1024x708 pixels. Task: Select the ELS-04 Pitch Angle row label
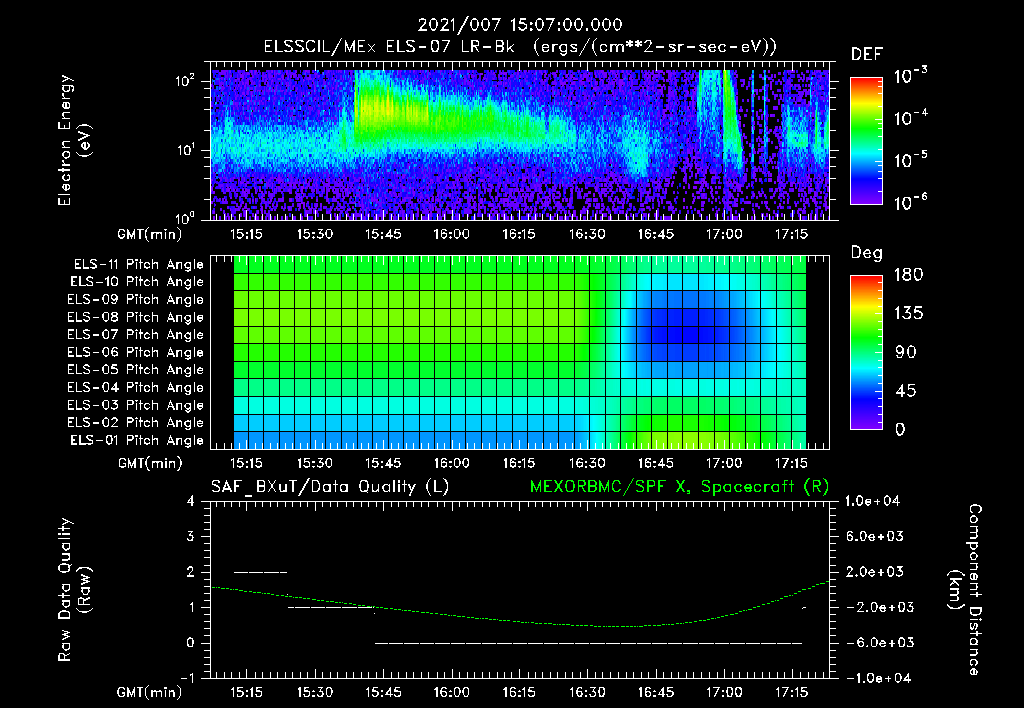pos(136,387)
